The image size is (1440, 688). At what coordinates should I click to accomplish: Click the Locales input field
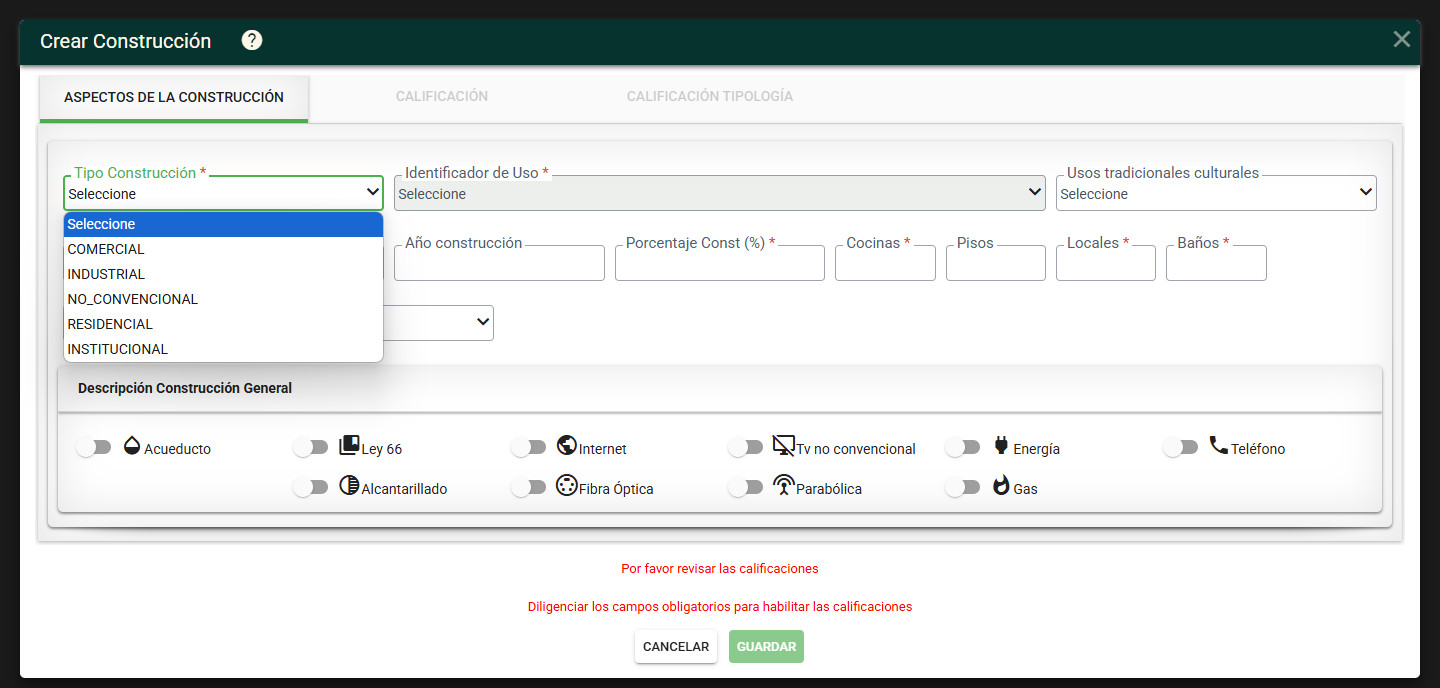tap(1106, 263)
